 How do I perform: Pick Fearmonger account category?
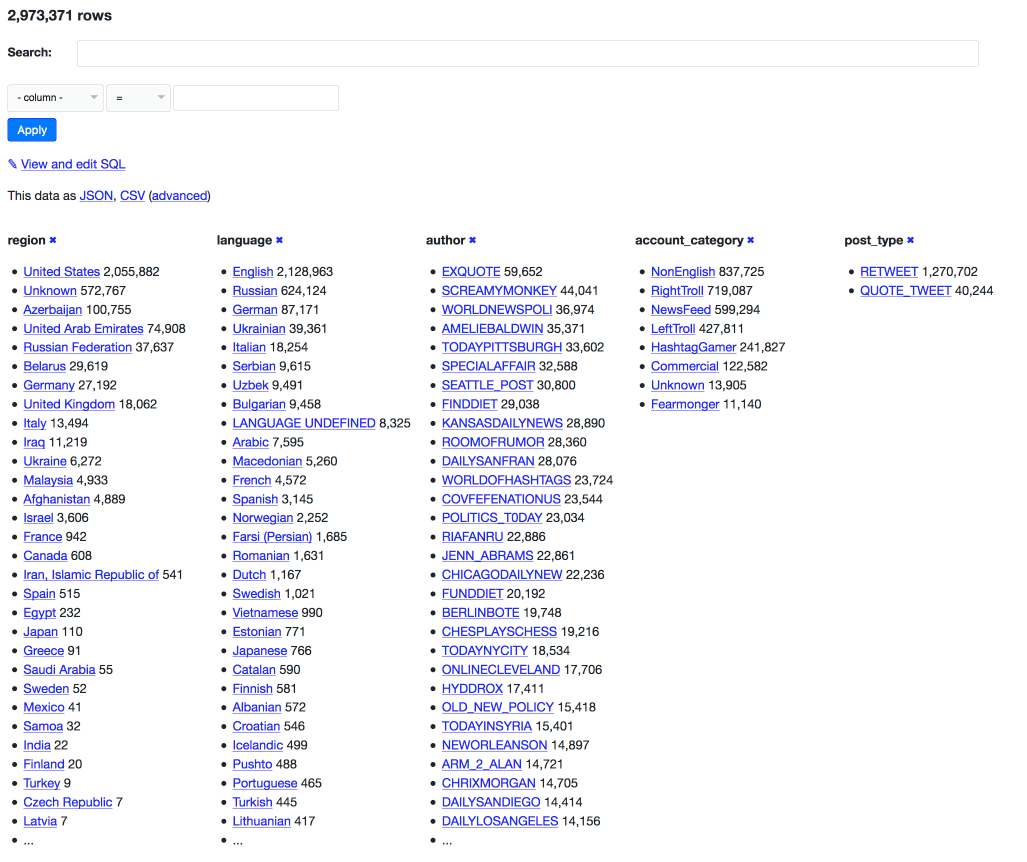(x=685, y=404)
